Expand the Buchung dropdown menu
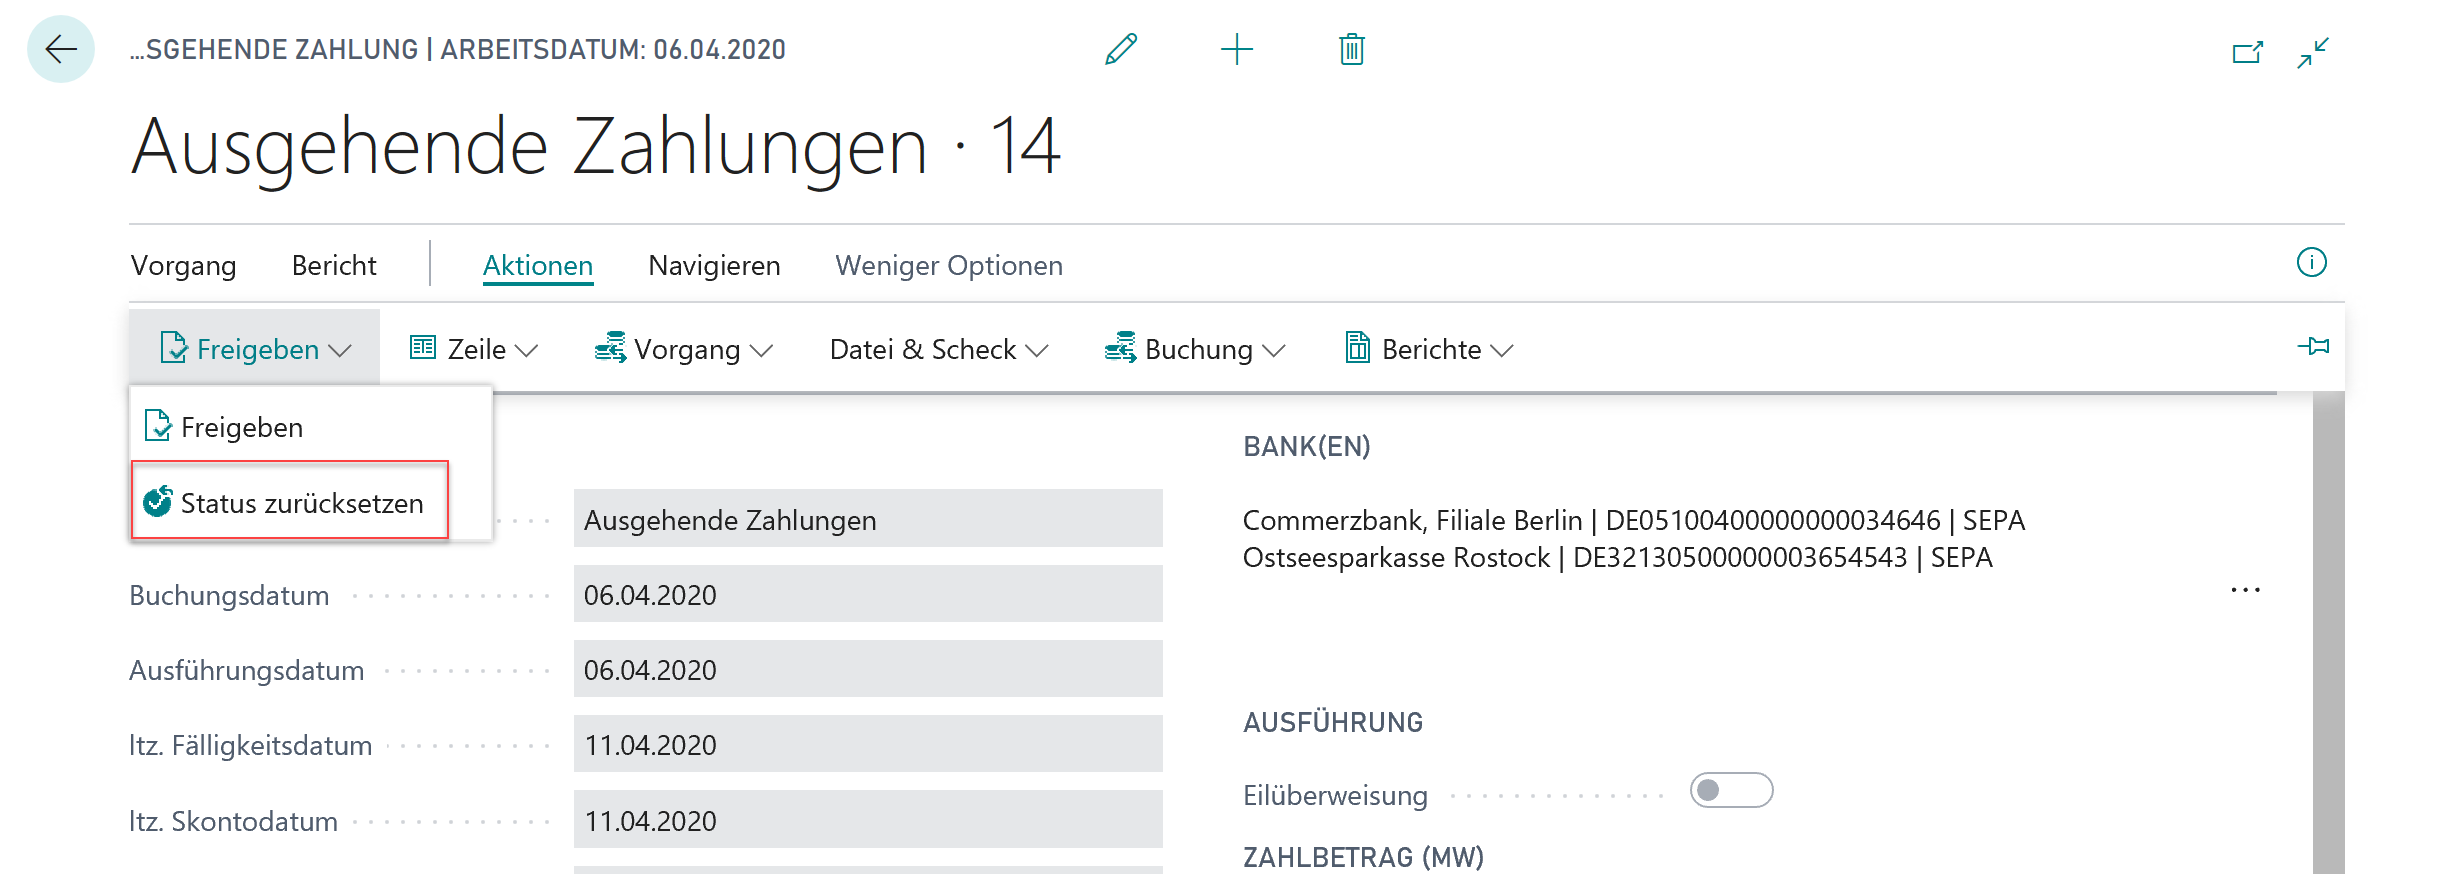2452x874 pixels. [1195, 349]
